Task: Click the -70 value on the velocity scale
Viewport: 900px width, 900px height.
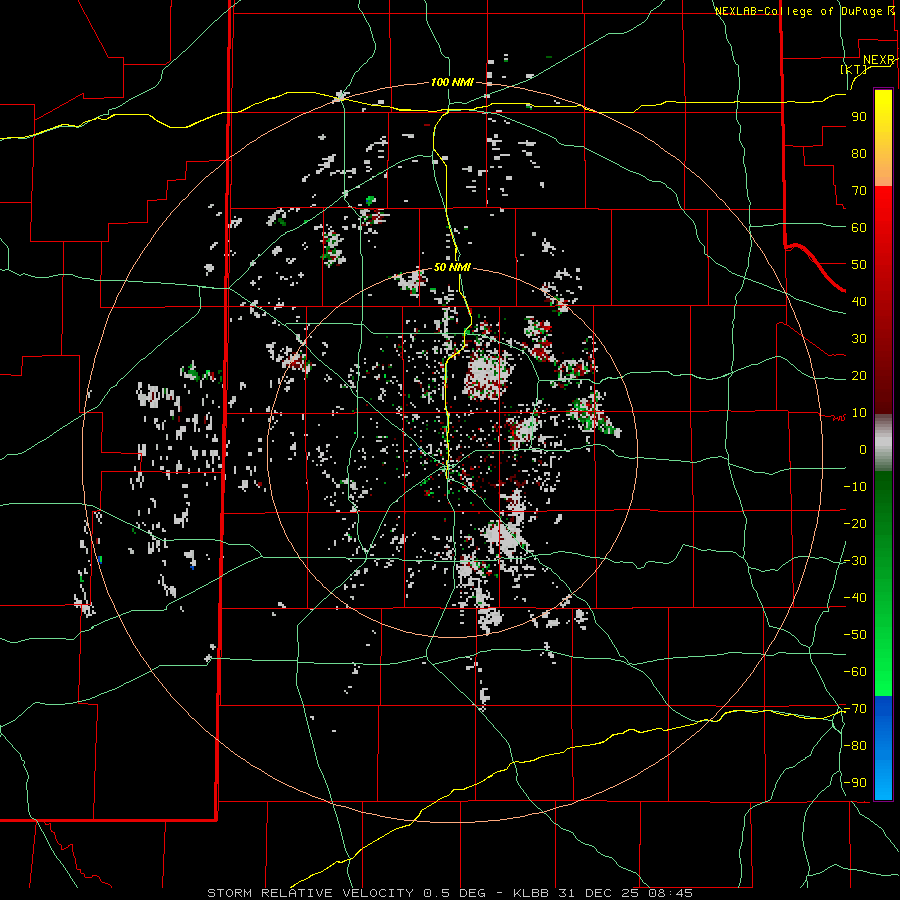Action: tap(855, 709)
